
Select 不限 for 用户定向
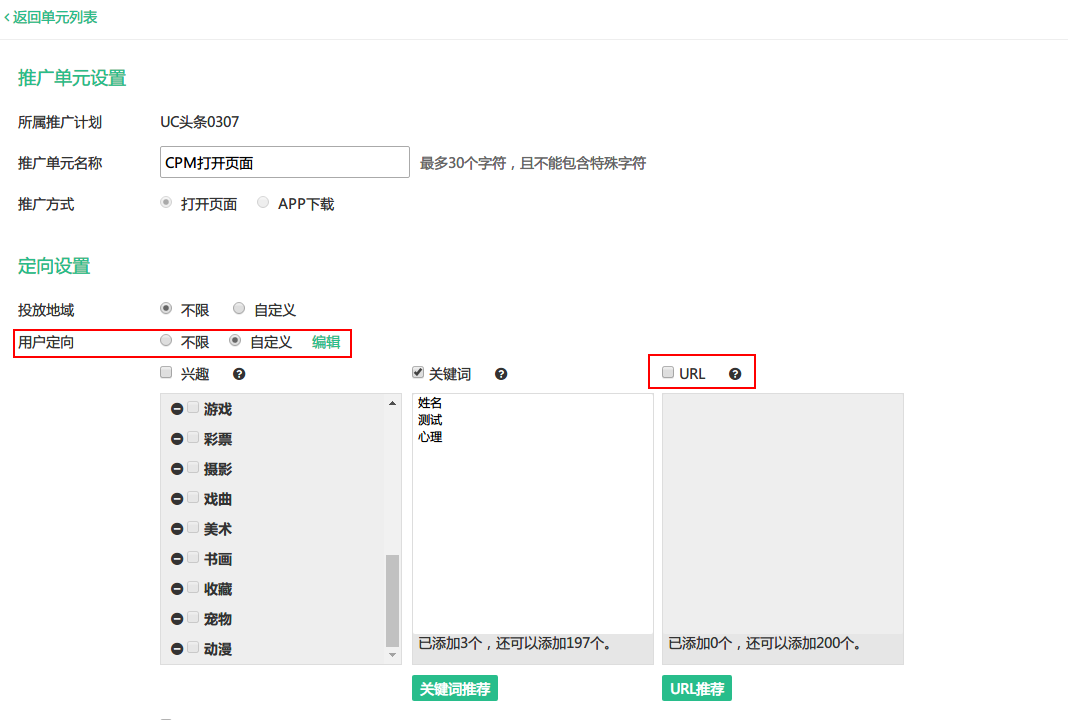click(x=166, y=340)
